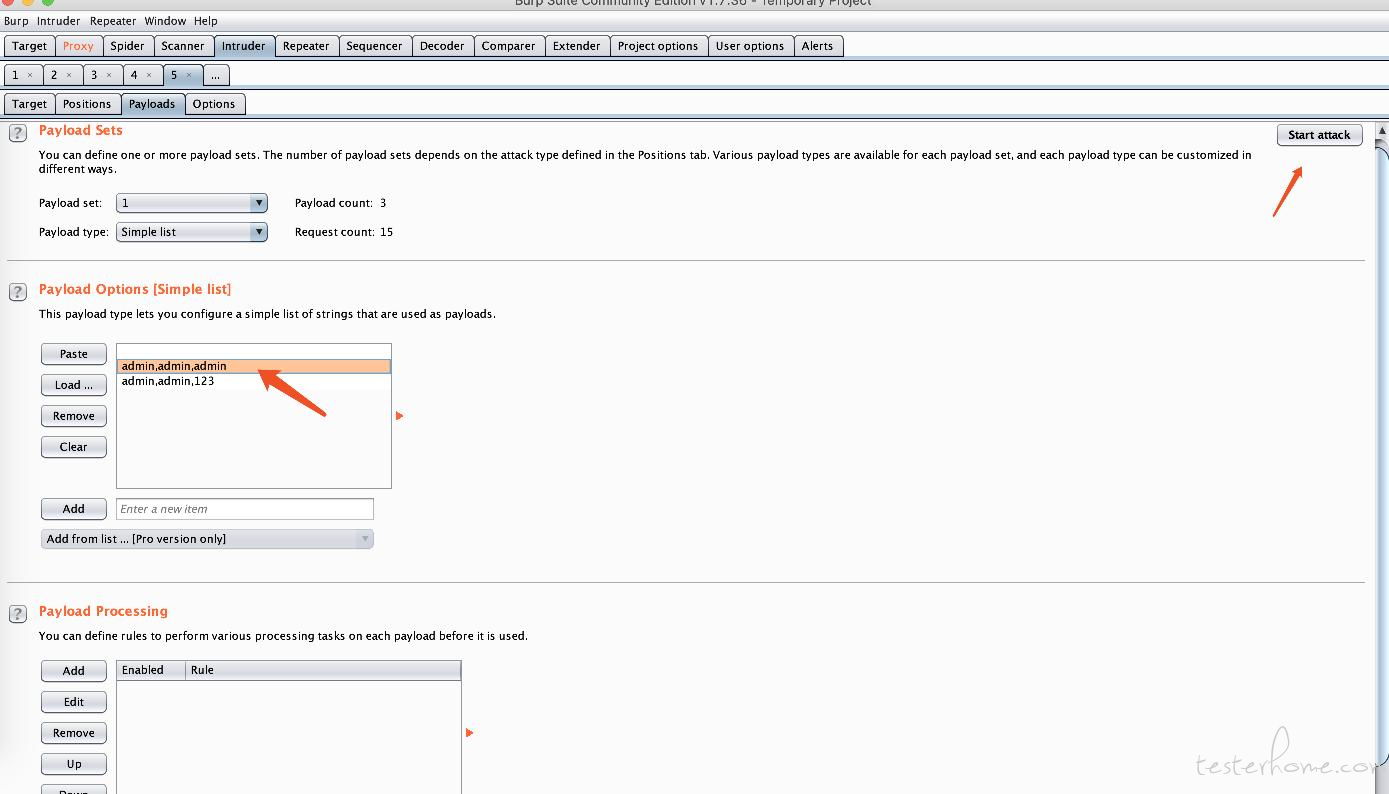Click the Load ... button

coord(74,385)
